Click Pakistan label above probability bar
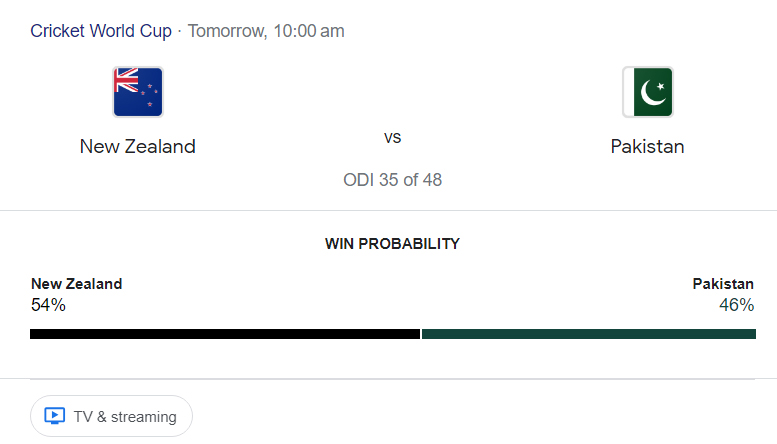The image size is (777, 444). tap(723, 284)
